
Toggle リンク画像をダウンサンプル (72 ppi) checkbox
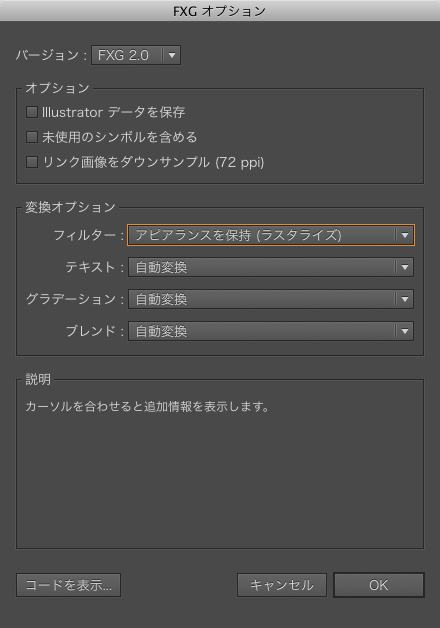32,162
